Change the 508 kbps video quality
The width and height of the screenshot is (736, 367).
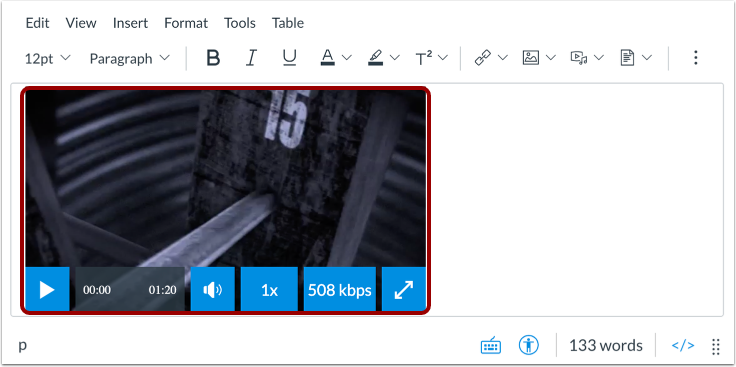(340, 290)
